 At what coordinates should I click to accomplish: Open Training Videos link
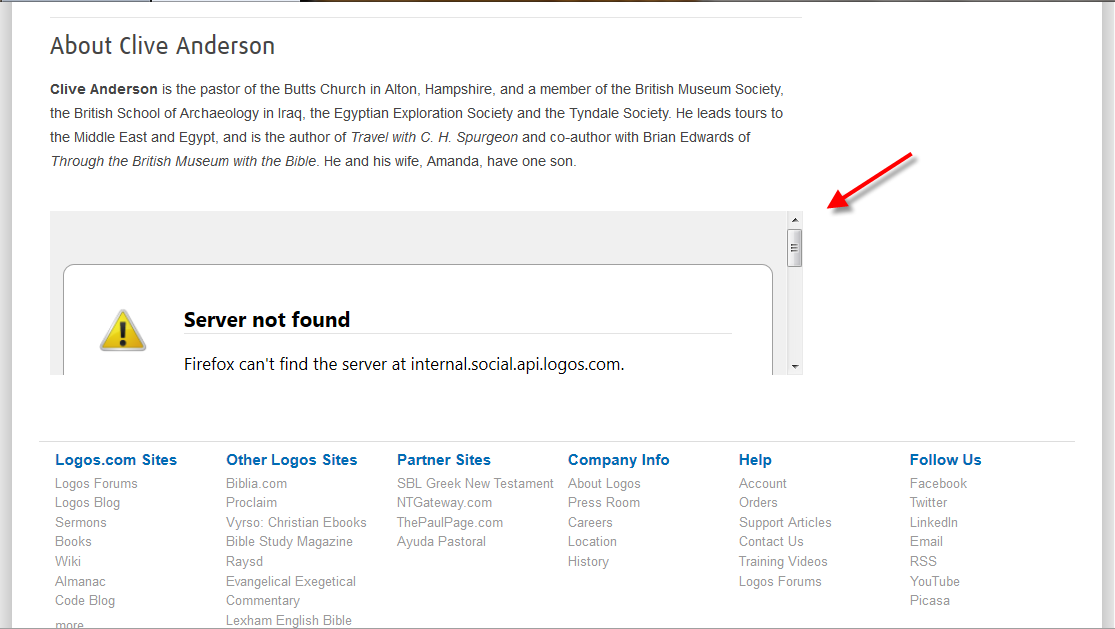[x=783, y=561]
